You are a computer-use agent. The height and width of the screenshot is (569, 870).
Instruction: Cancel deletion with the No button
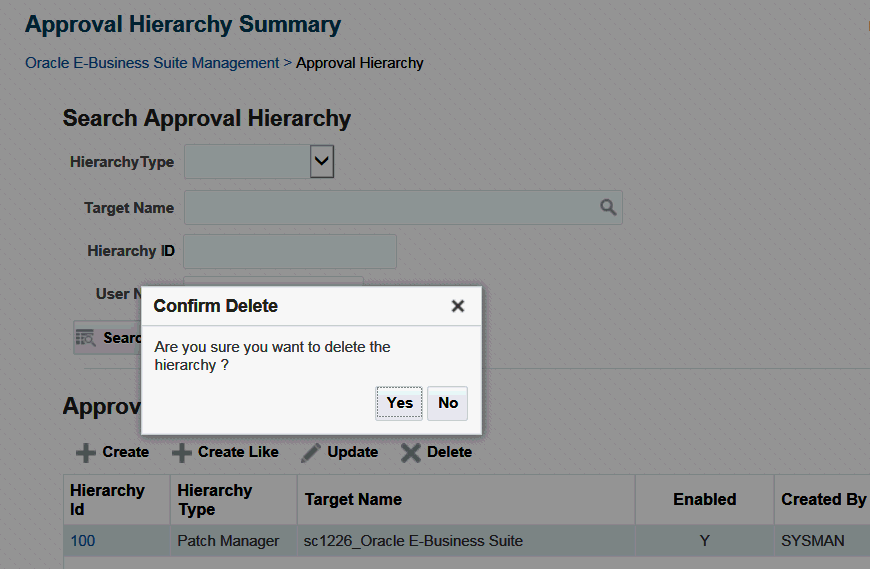[448, 403]
